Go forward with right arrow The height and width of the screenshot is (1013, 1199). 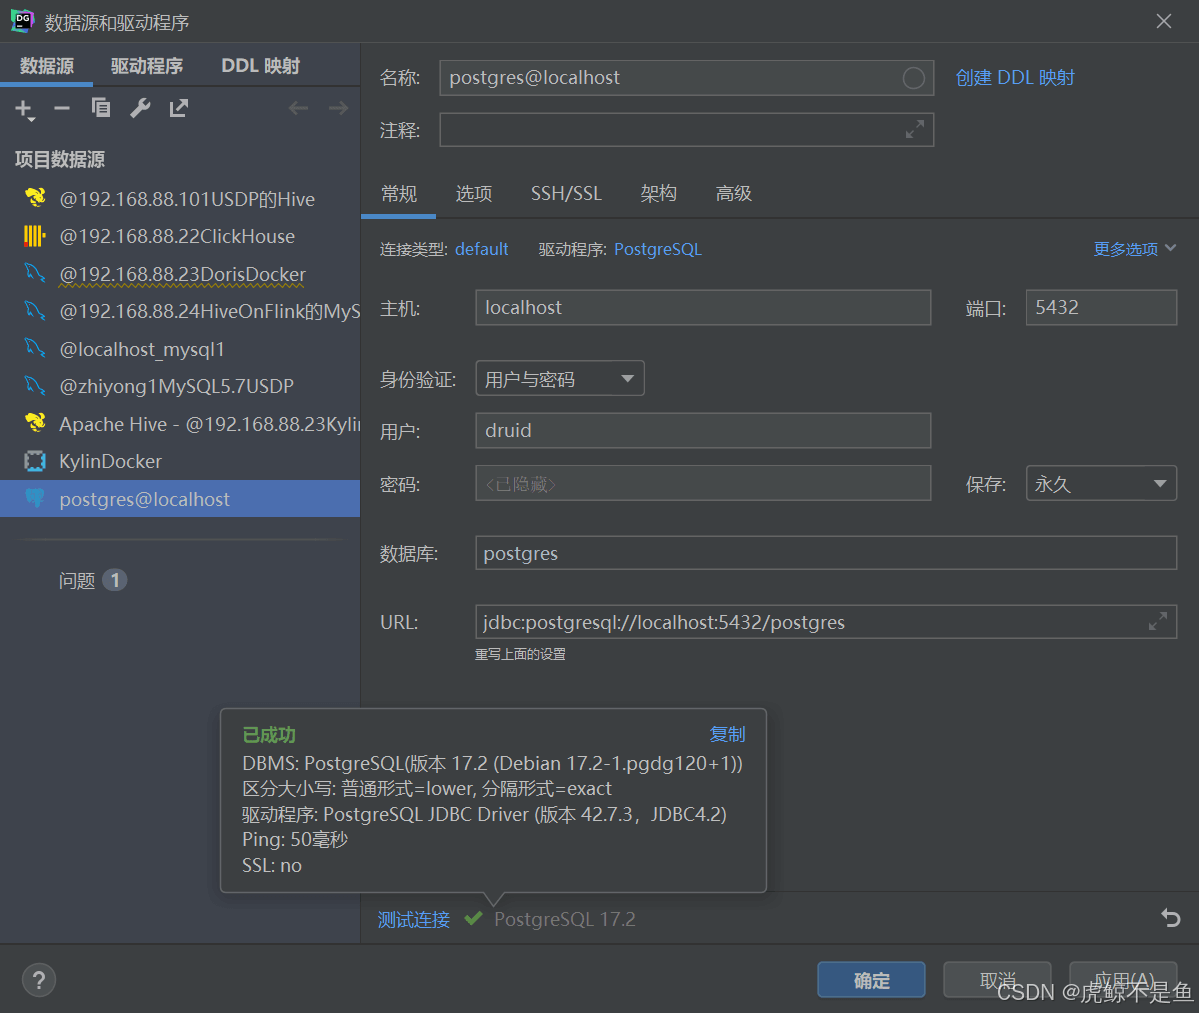coord(338,109)
